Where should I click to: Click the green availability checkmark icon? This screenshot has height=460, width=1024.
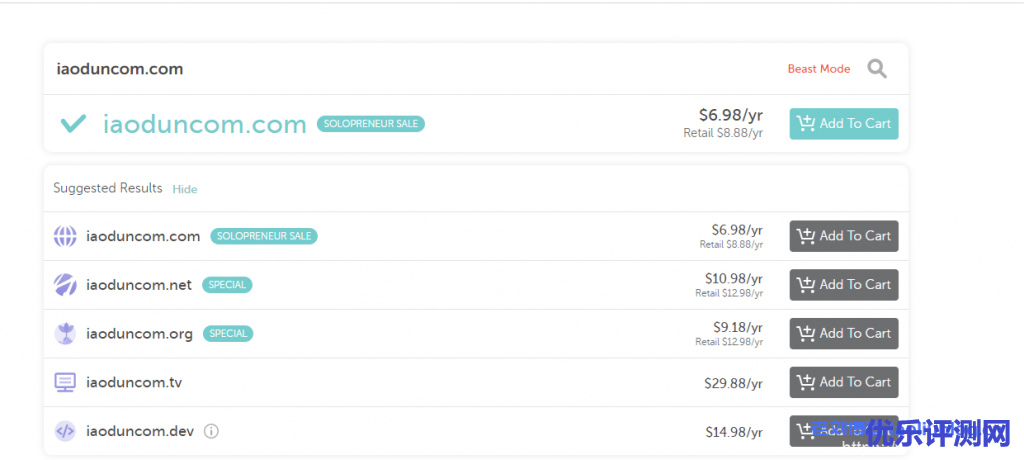pyautogui.click(x=73, y=124)
